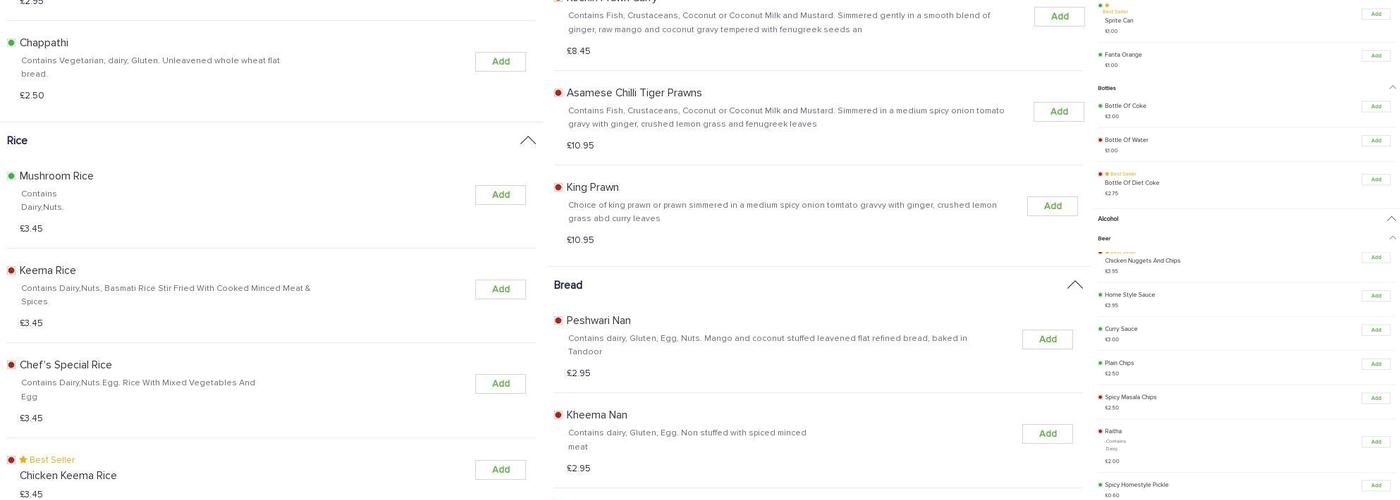Add Peshwari Nan to the order
The width and height of the screenshot is (1400, 500).
point(1047,340)
